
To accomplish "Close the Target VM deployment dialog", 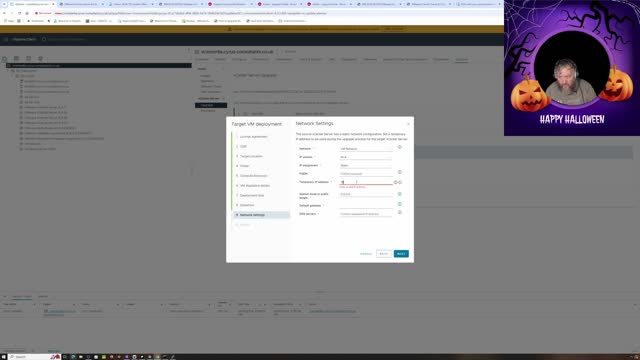I will click(408, 124).
